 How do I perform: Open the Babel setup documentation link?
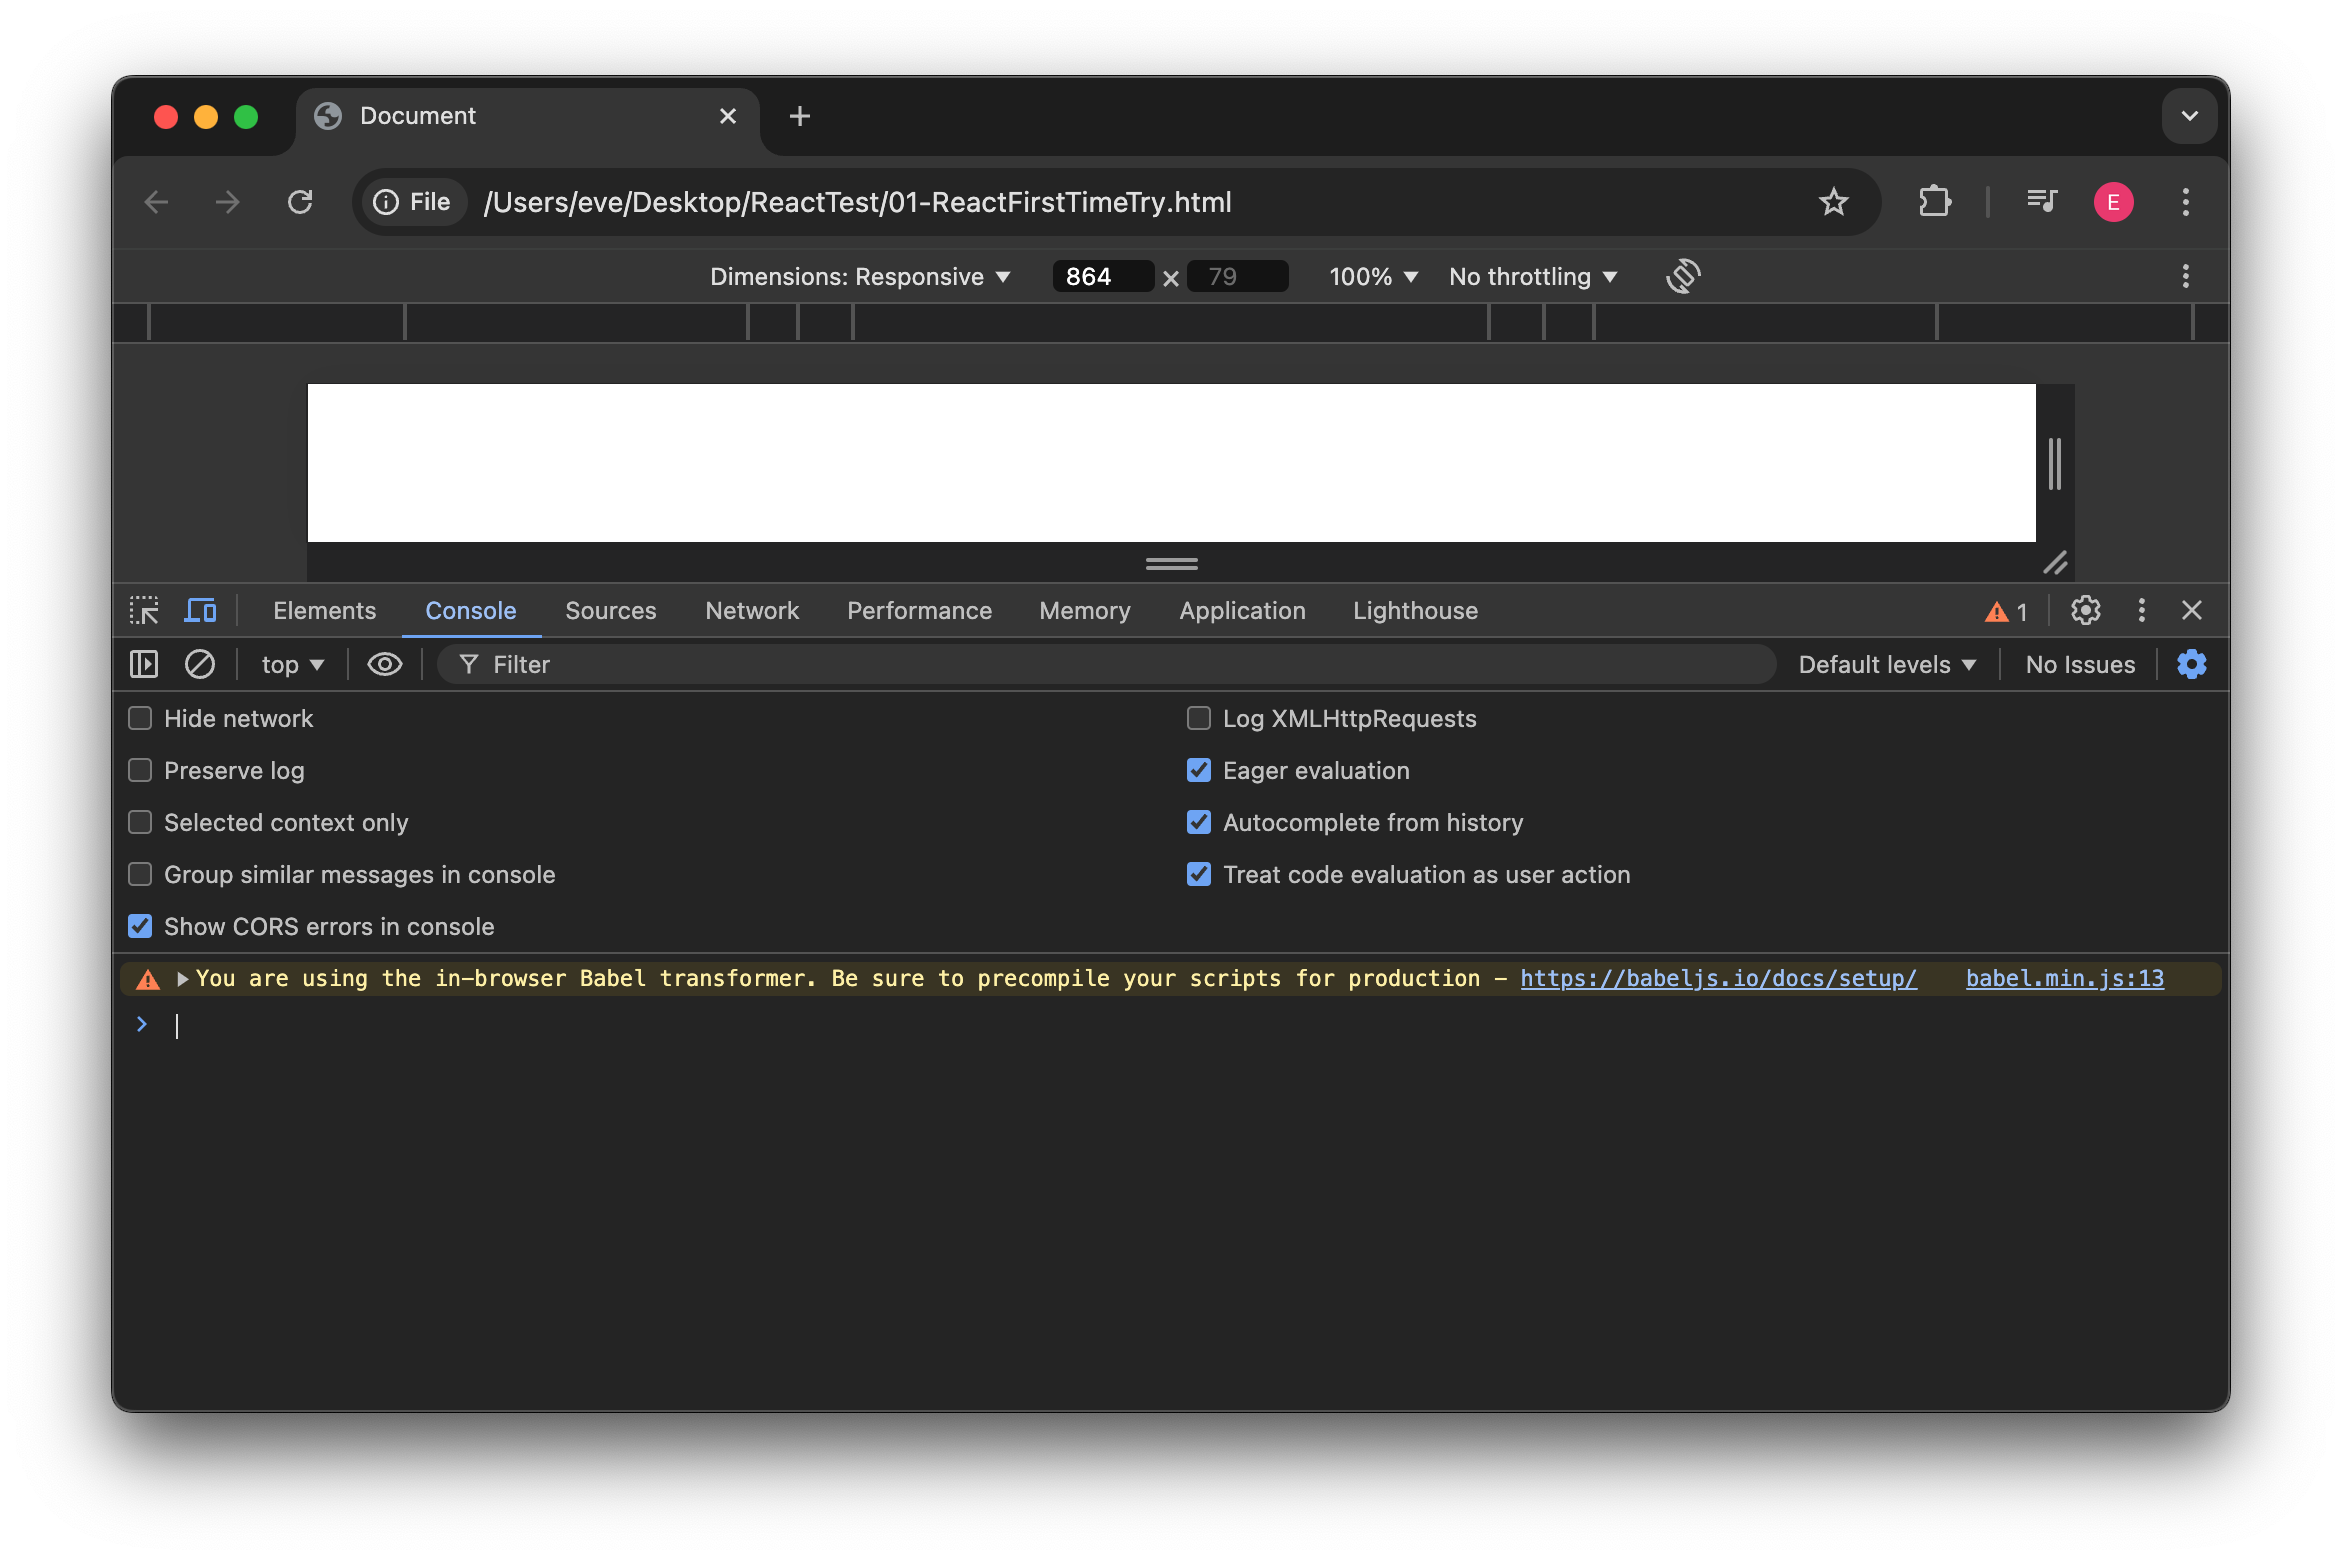tap(1718, 978)
